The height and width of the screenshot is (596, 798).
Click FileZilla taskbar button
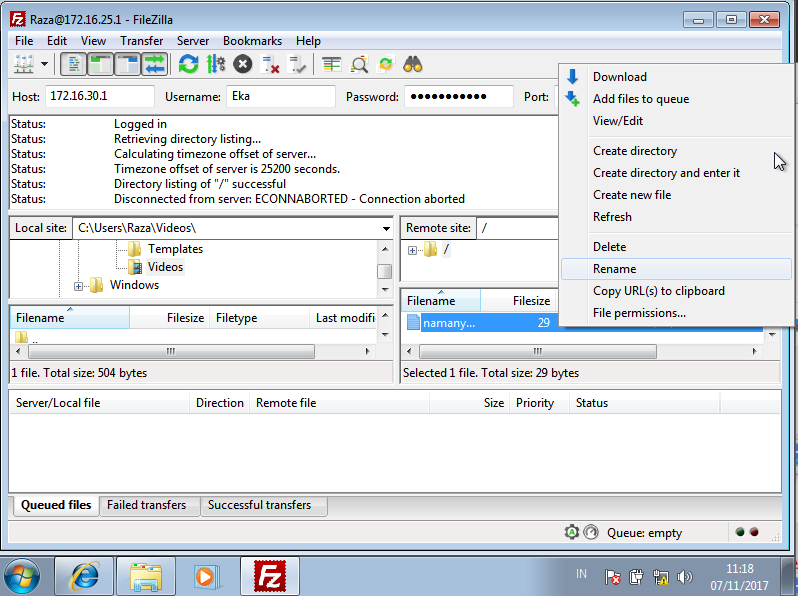[x=270, y=577]
